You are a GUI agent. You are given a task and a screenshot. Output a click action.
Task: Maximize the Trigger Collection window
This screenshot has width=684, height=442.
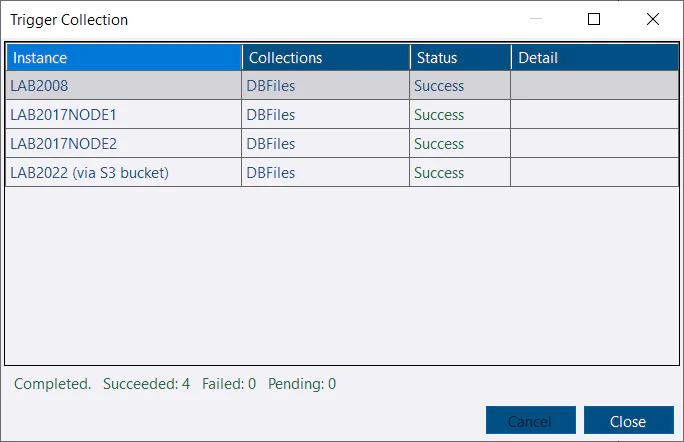(x=594, y=19)
